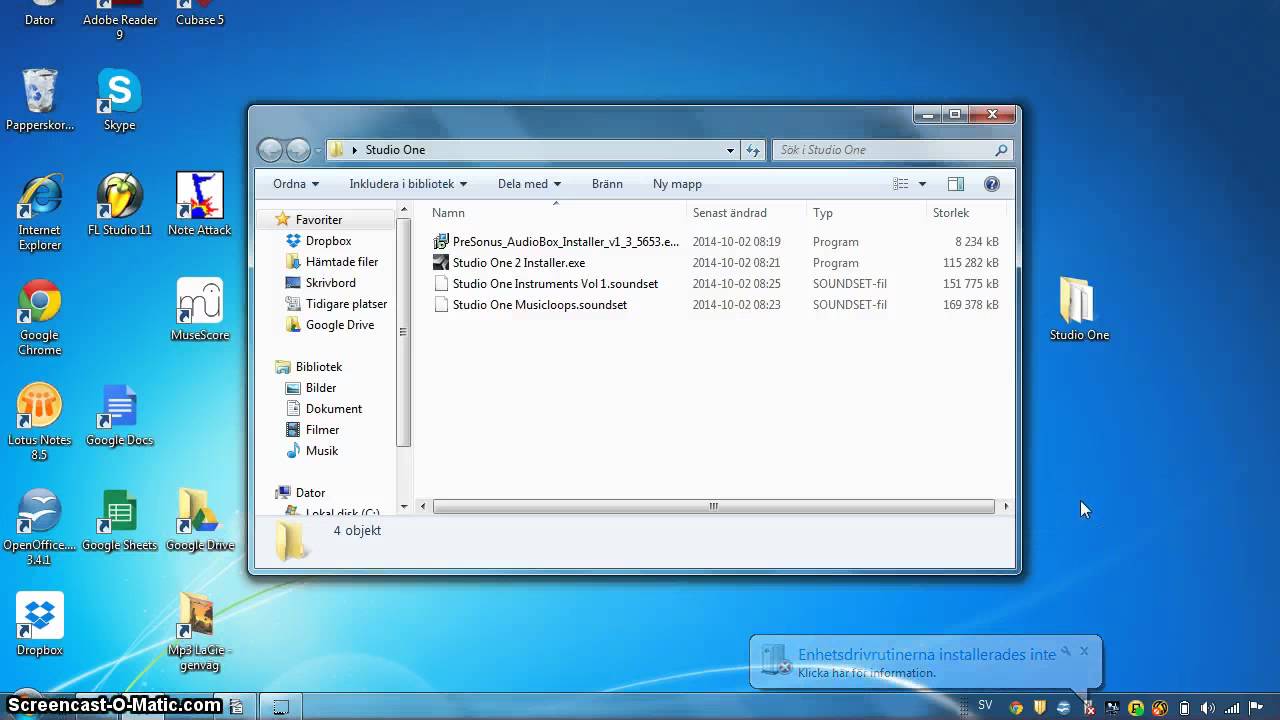Select the Google Drive desktop shortcut
The width and height of the screenshot is (1280, 720).
pyautogui.click(x=200, y=520)
